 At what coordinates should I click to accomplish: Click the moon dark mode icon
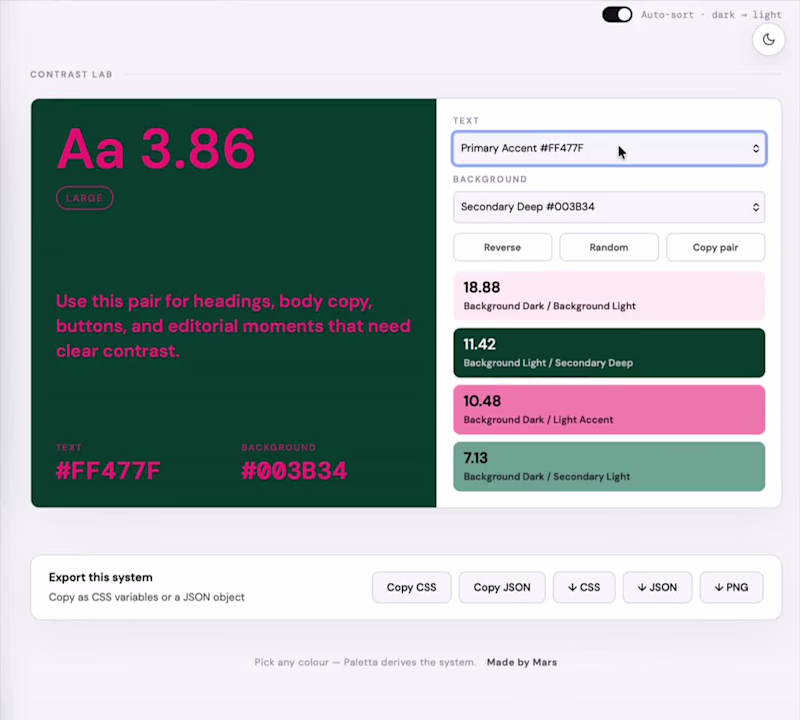(768, 39)
